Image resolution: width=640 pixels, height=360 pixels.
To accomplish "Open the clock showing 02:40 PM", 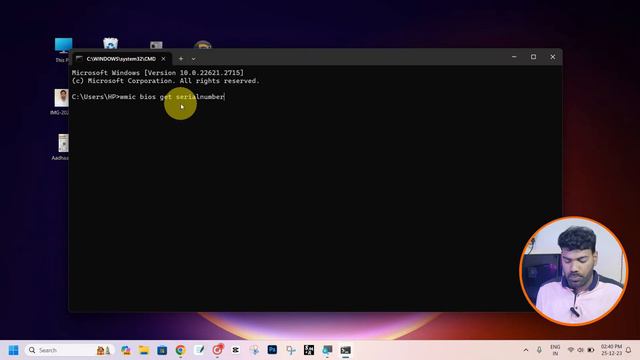I will (611, 350).
